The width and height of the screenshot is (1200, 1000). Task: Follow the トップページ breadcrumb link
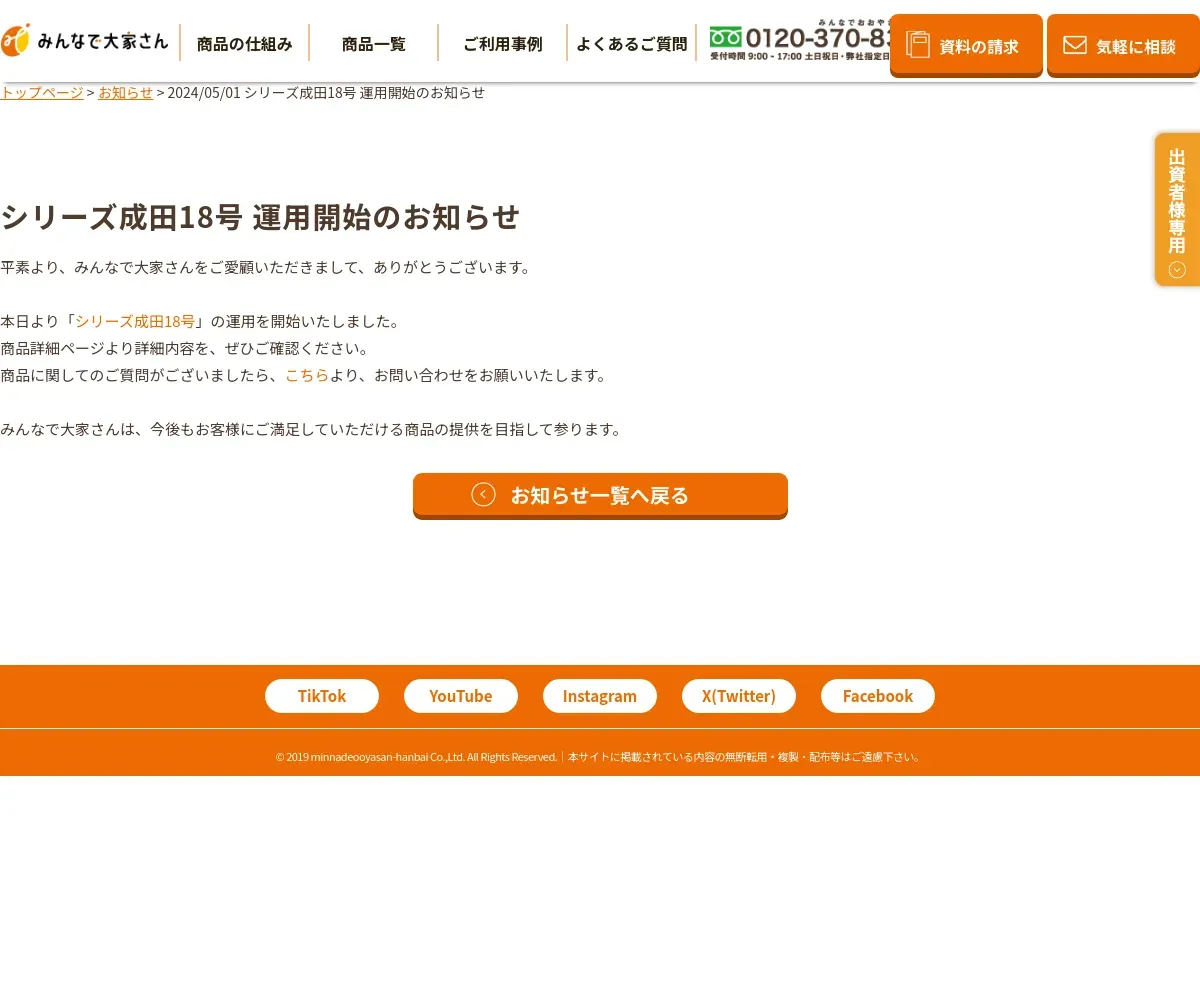(42, 92)
